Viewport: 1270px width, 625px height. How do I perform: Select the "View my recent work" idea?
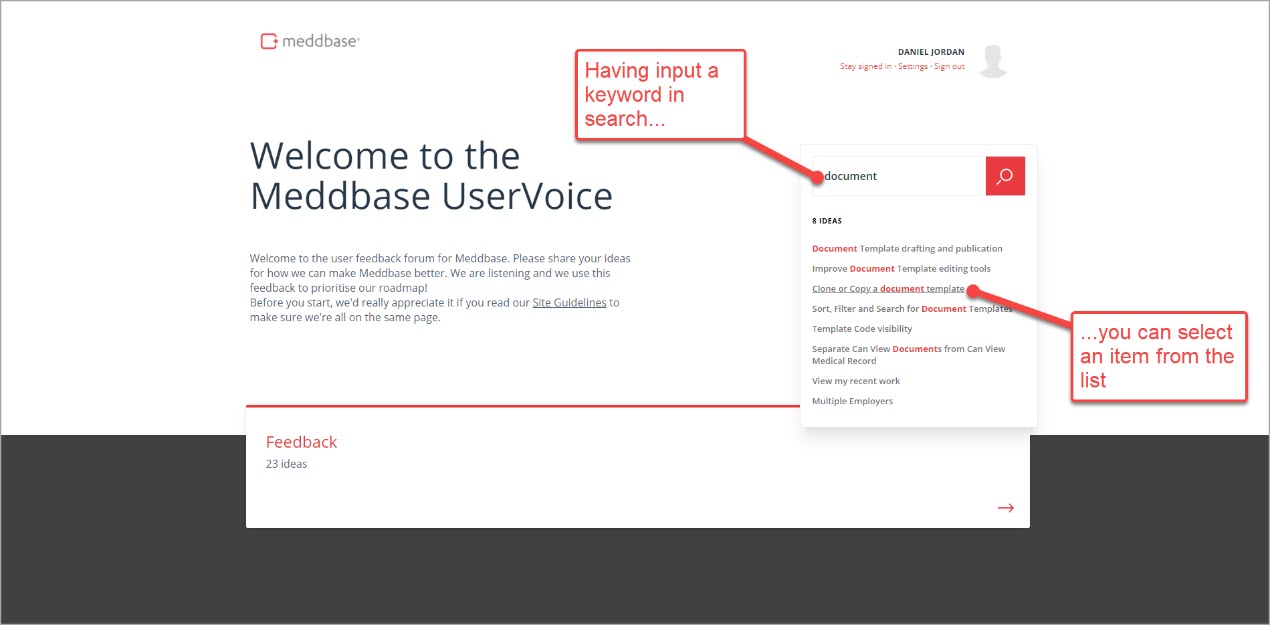856,381
